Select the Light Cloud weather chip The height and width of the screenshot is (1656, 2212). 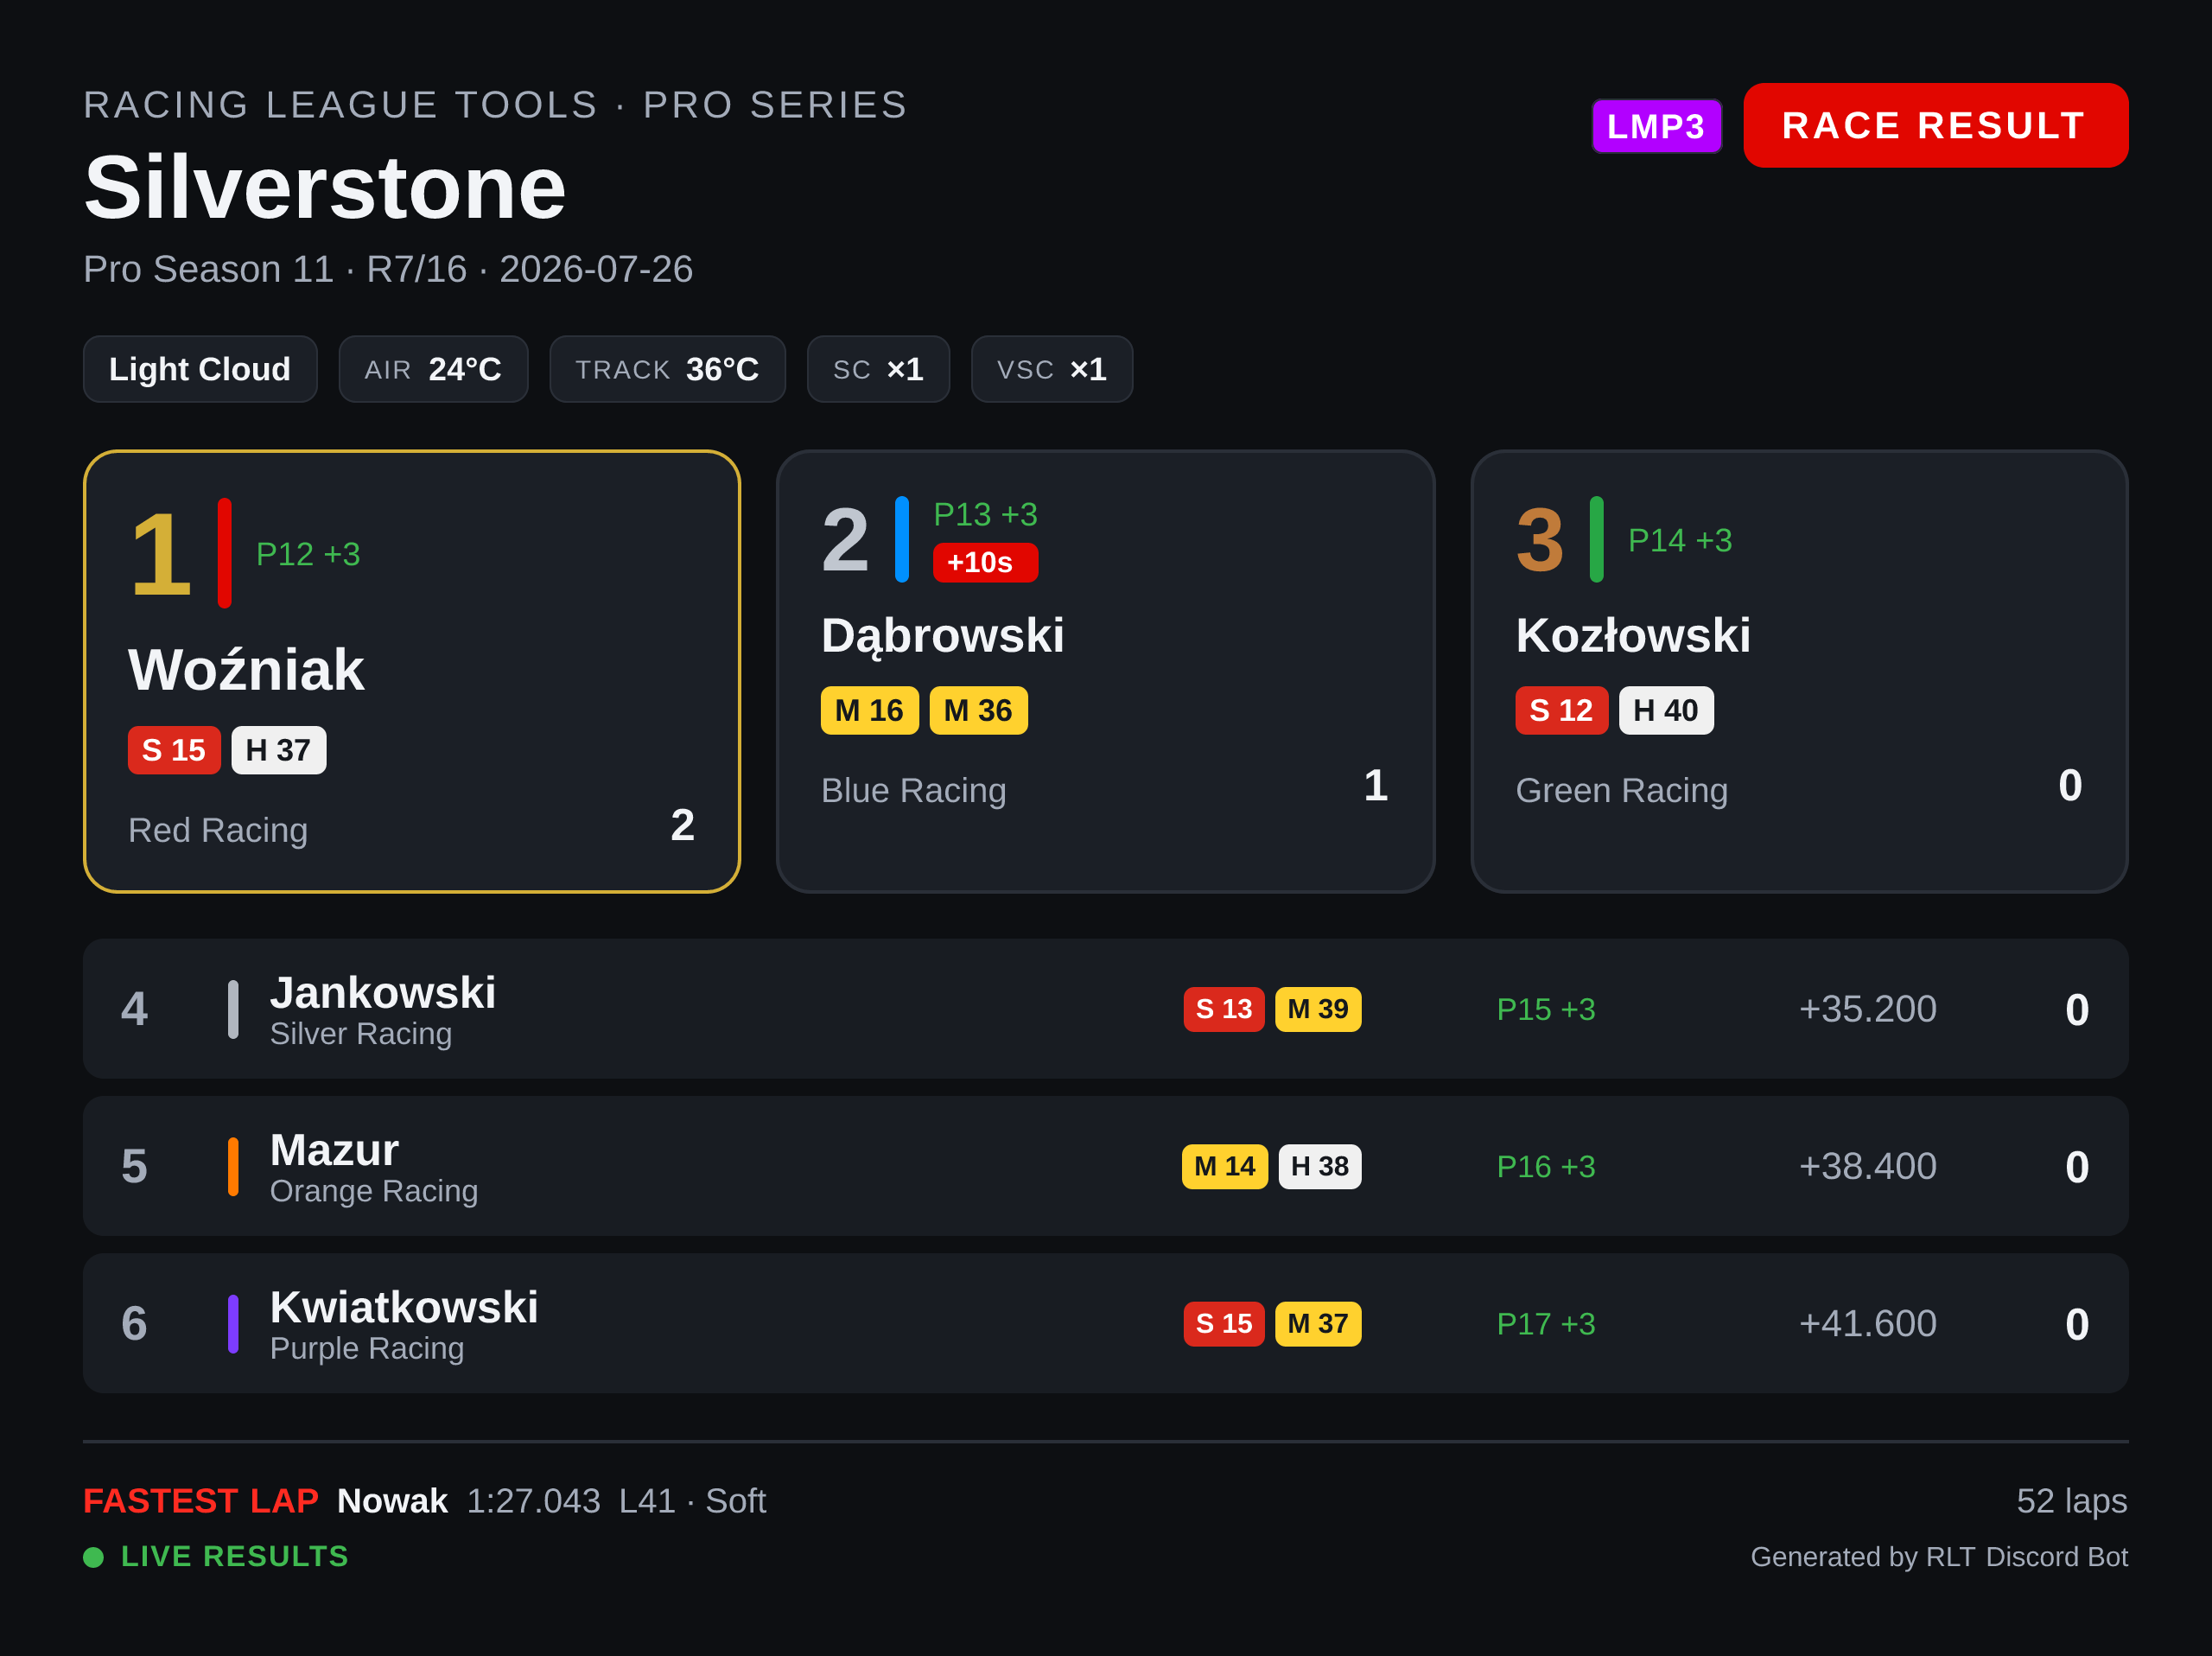(200, 369)
